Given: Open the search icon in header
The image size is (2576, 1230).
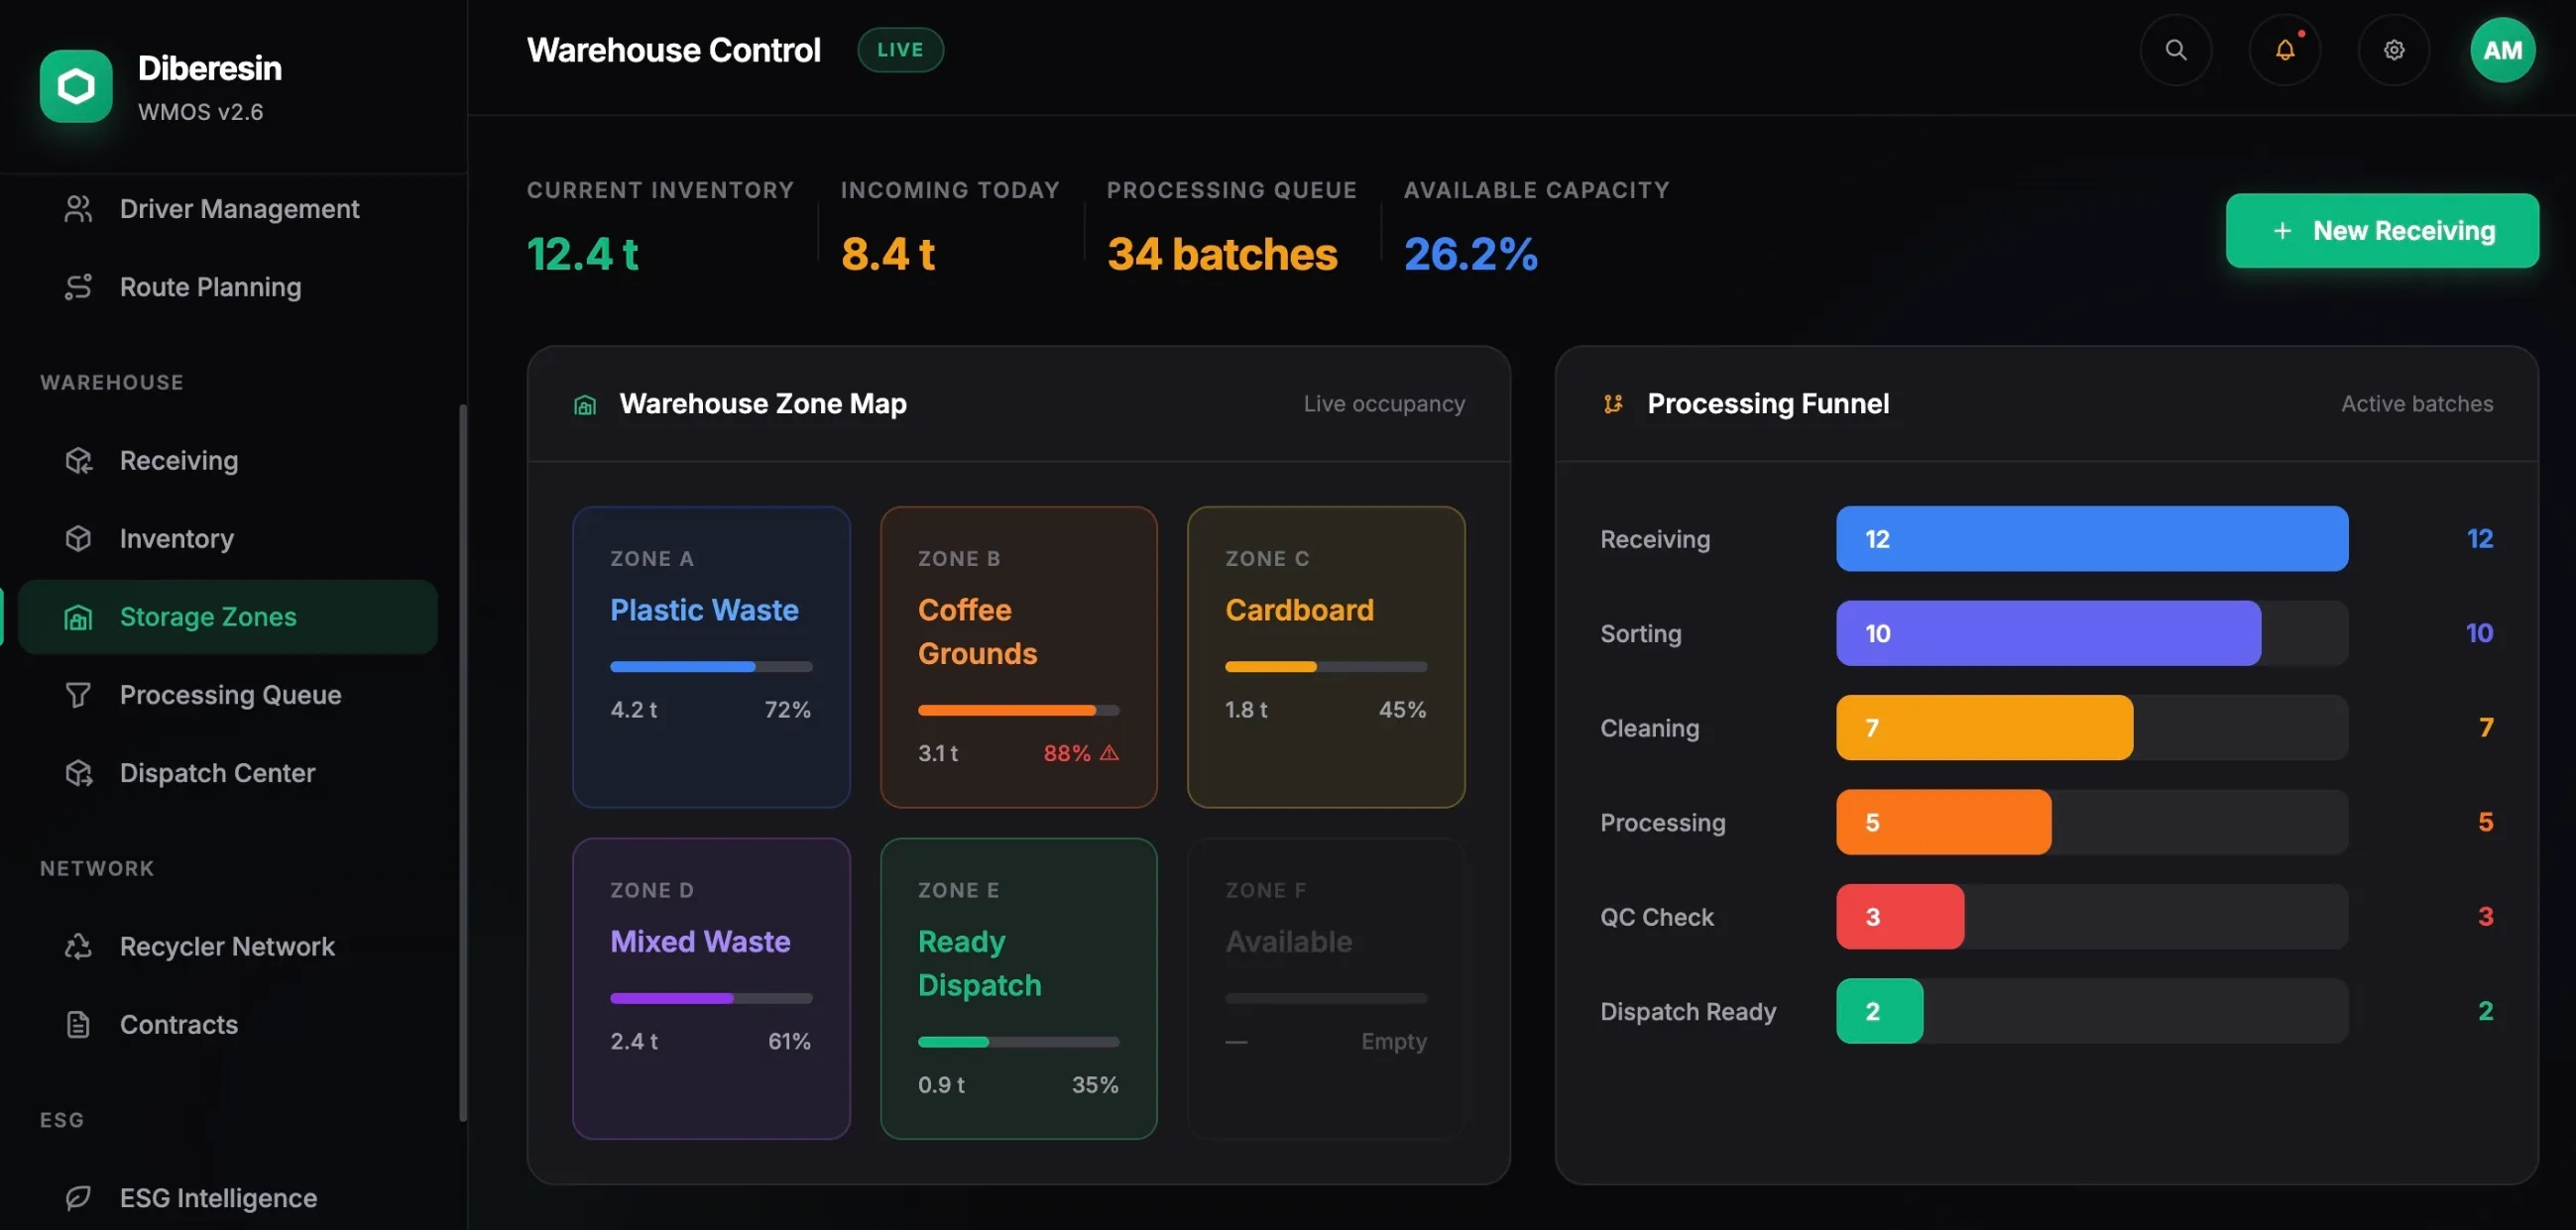Looking at the screenshot, I should click(x=2175, y=50).
